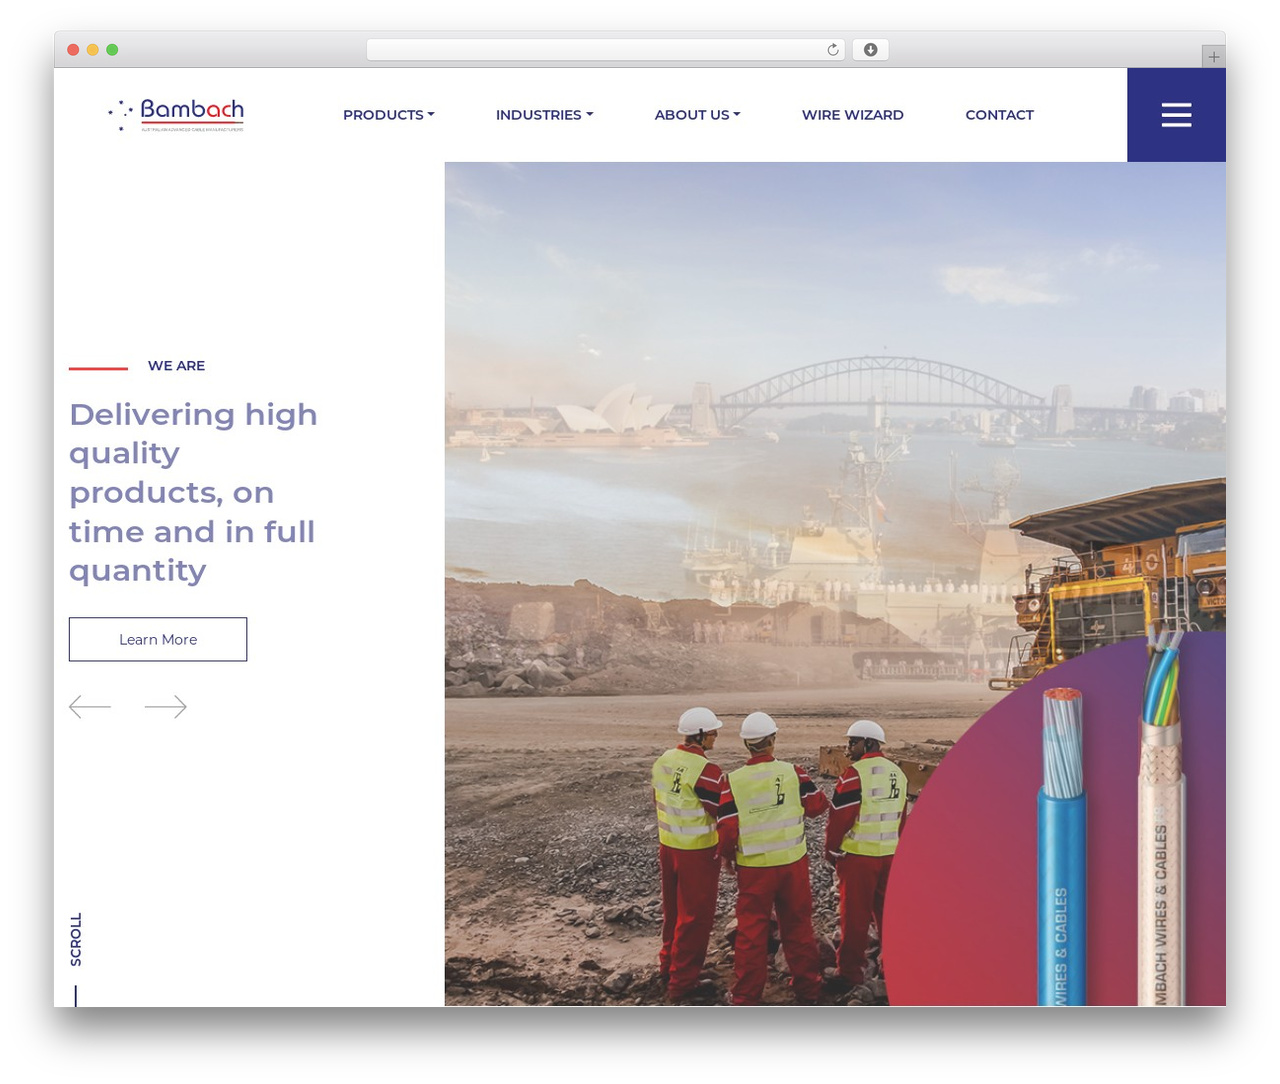This screenshot has width=1280, height=1084.
Task: Click the 'WE ARE' label
Action: tap(176, 366)
